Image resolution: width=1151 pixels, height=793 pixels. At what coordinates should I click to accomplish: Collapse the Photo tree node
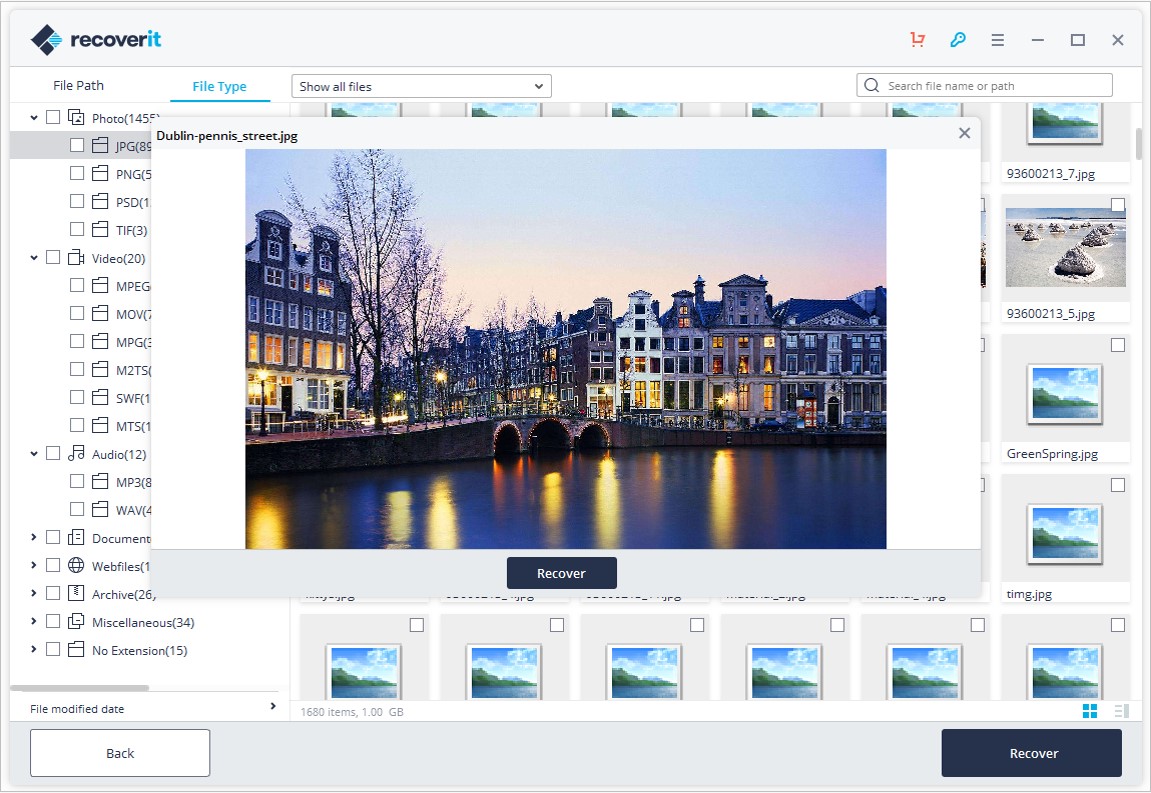(34, 117)
